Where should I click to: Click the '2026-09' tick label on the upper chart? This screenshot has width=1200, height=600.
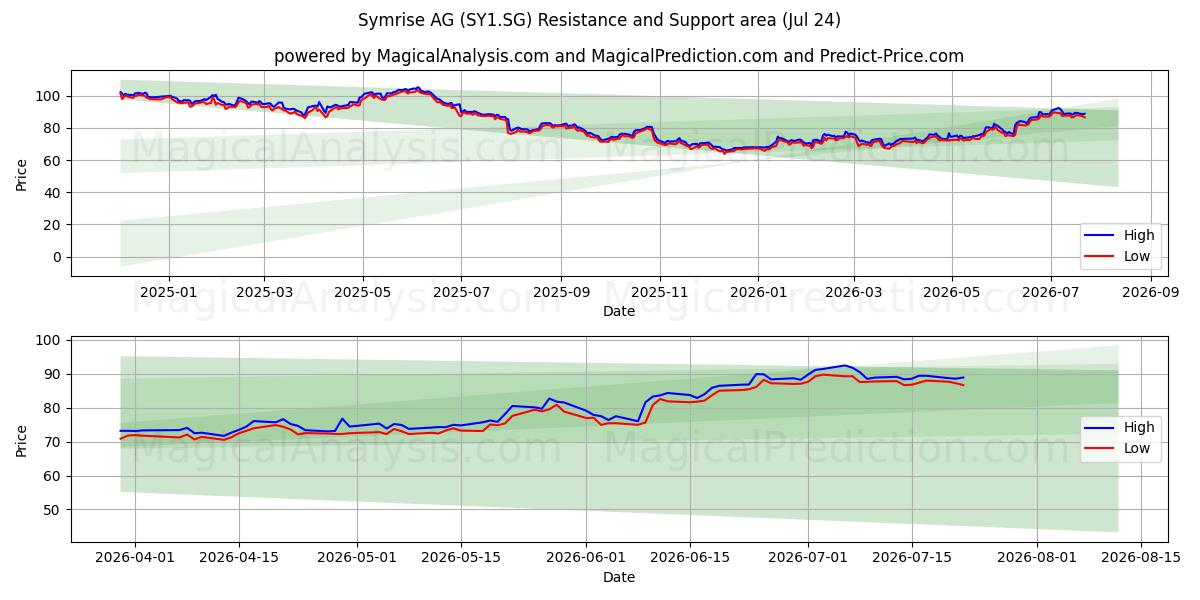pos(1151,292)
